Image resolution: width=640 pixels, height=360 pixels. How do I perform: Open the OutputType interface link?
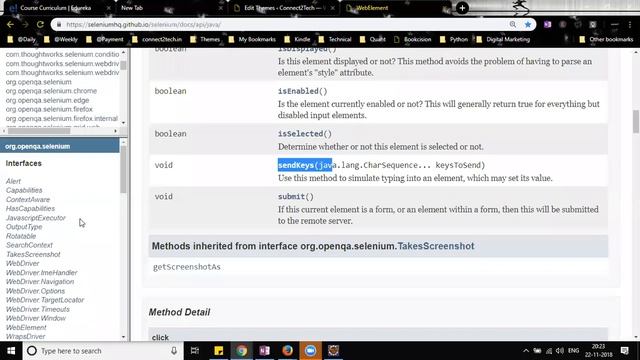pyautogui.click(x=24, y=227)
